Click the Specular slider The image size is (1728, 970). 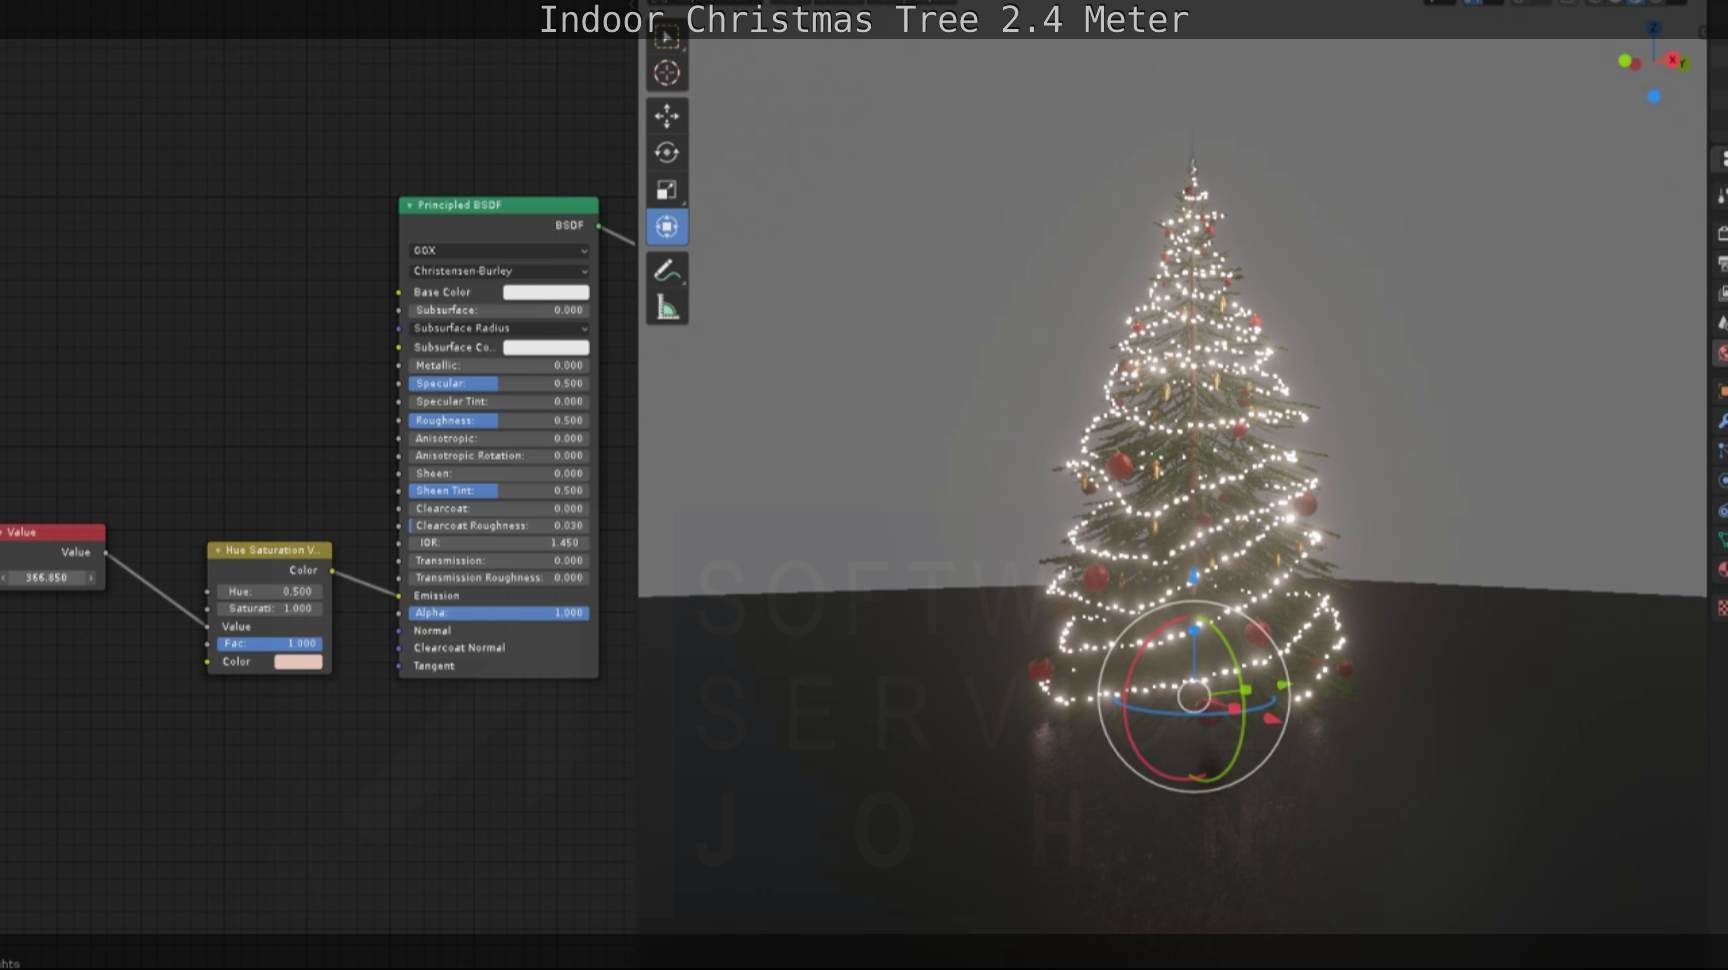click(x=499, y=383)
